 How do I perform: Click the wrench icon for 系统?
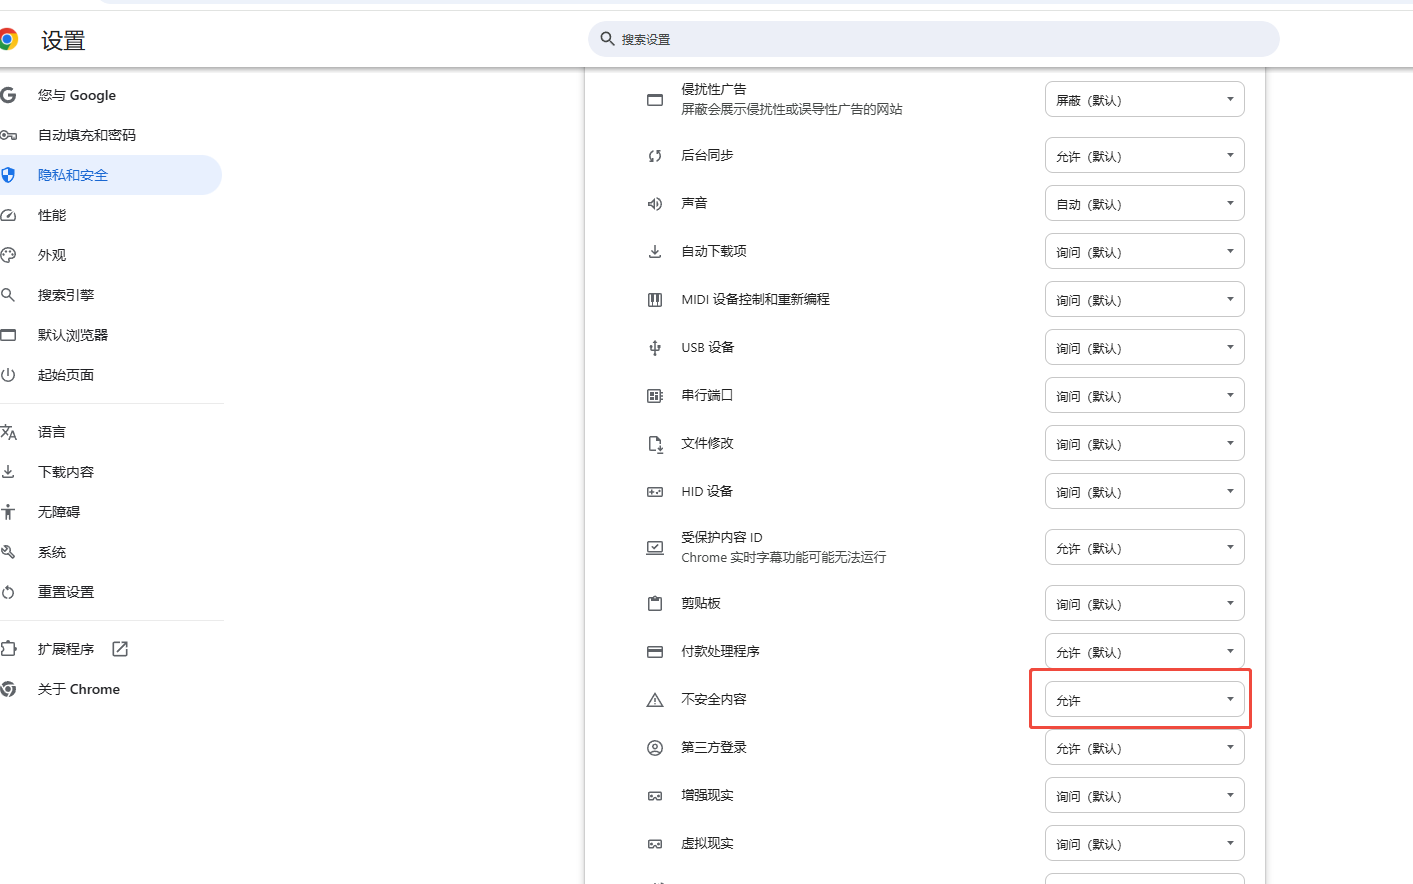point(8,552)
